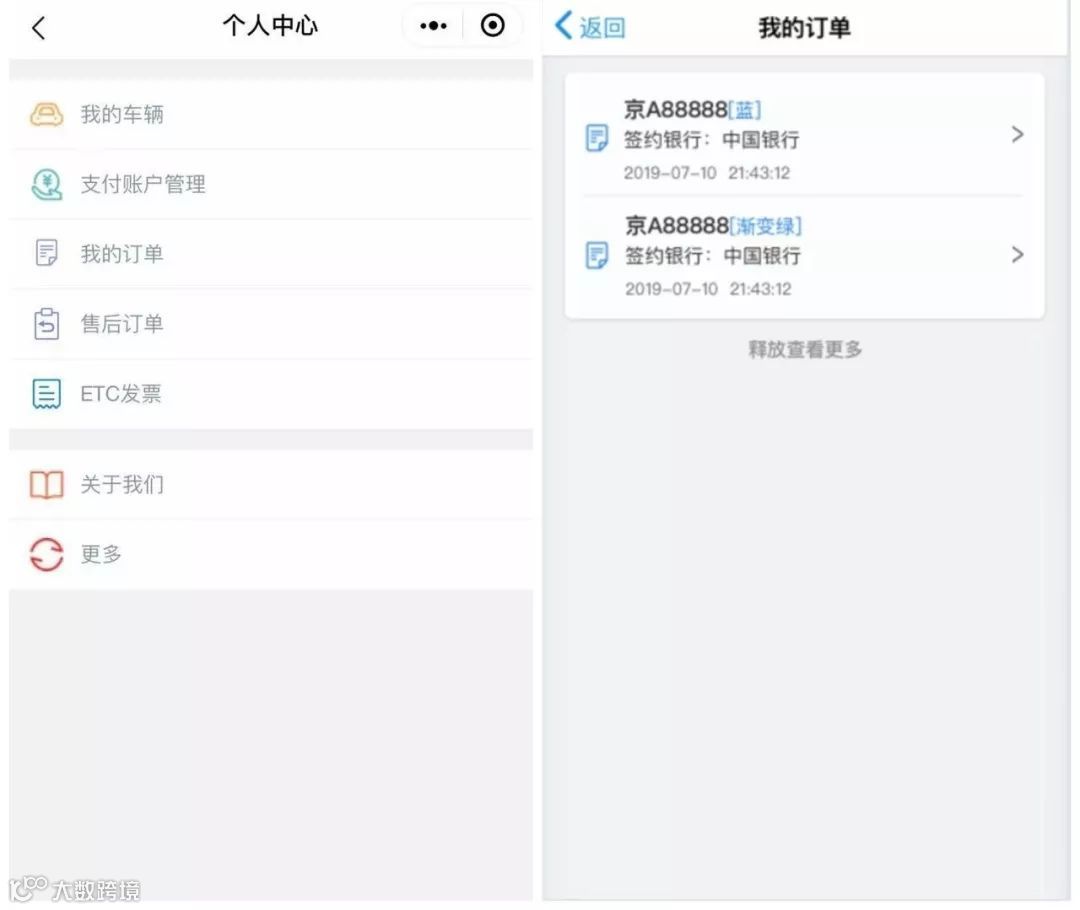Select the 更多 menu entry

271,554
